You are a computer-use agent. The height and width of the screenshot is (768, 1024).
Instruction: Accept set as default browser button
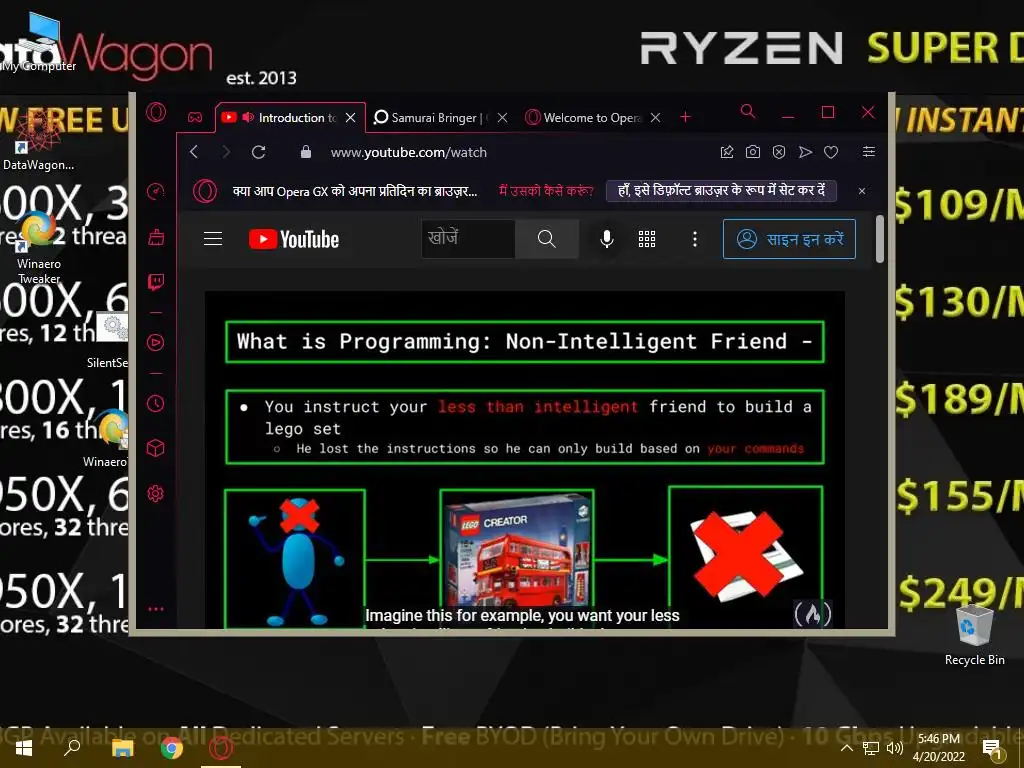(721, 191)
